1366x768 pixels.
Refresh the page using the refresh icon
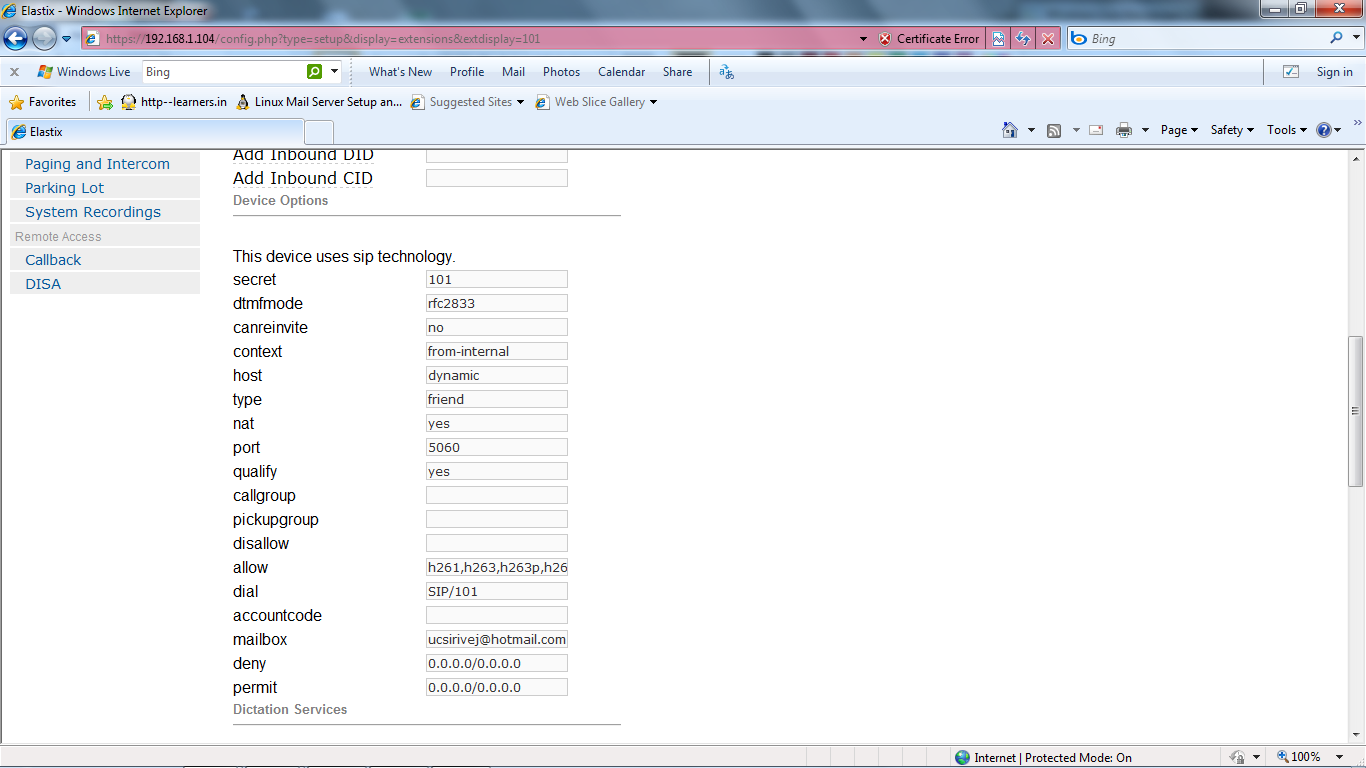1023,39
